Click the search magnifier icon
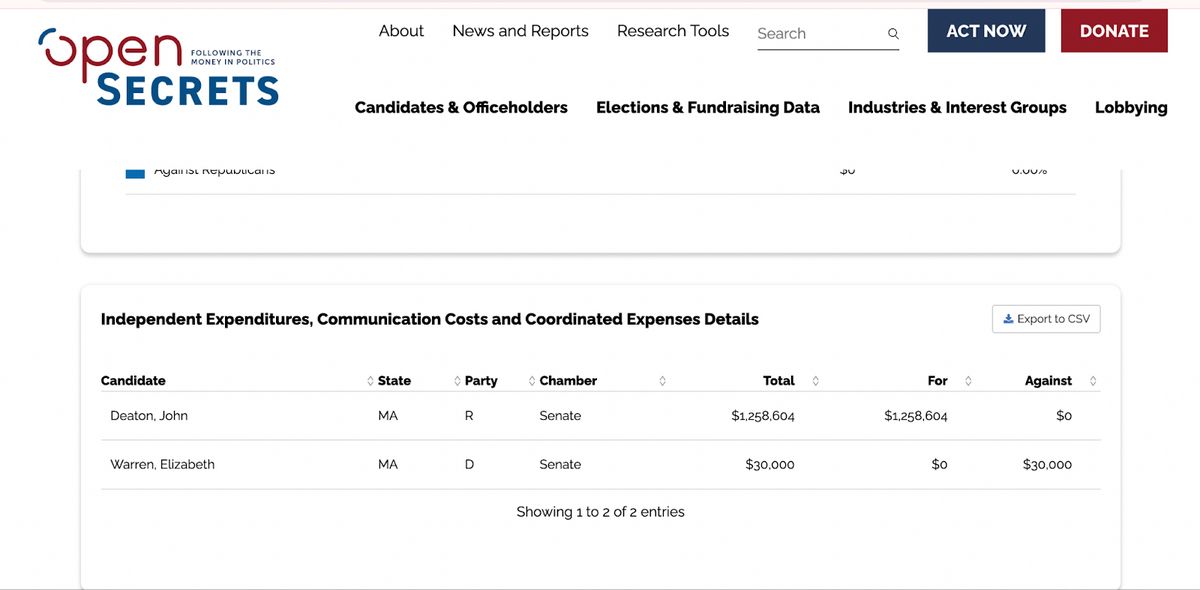Image resolution: width=1200 pixels, height=590 pixels. click(x=893, y=34)
